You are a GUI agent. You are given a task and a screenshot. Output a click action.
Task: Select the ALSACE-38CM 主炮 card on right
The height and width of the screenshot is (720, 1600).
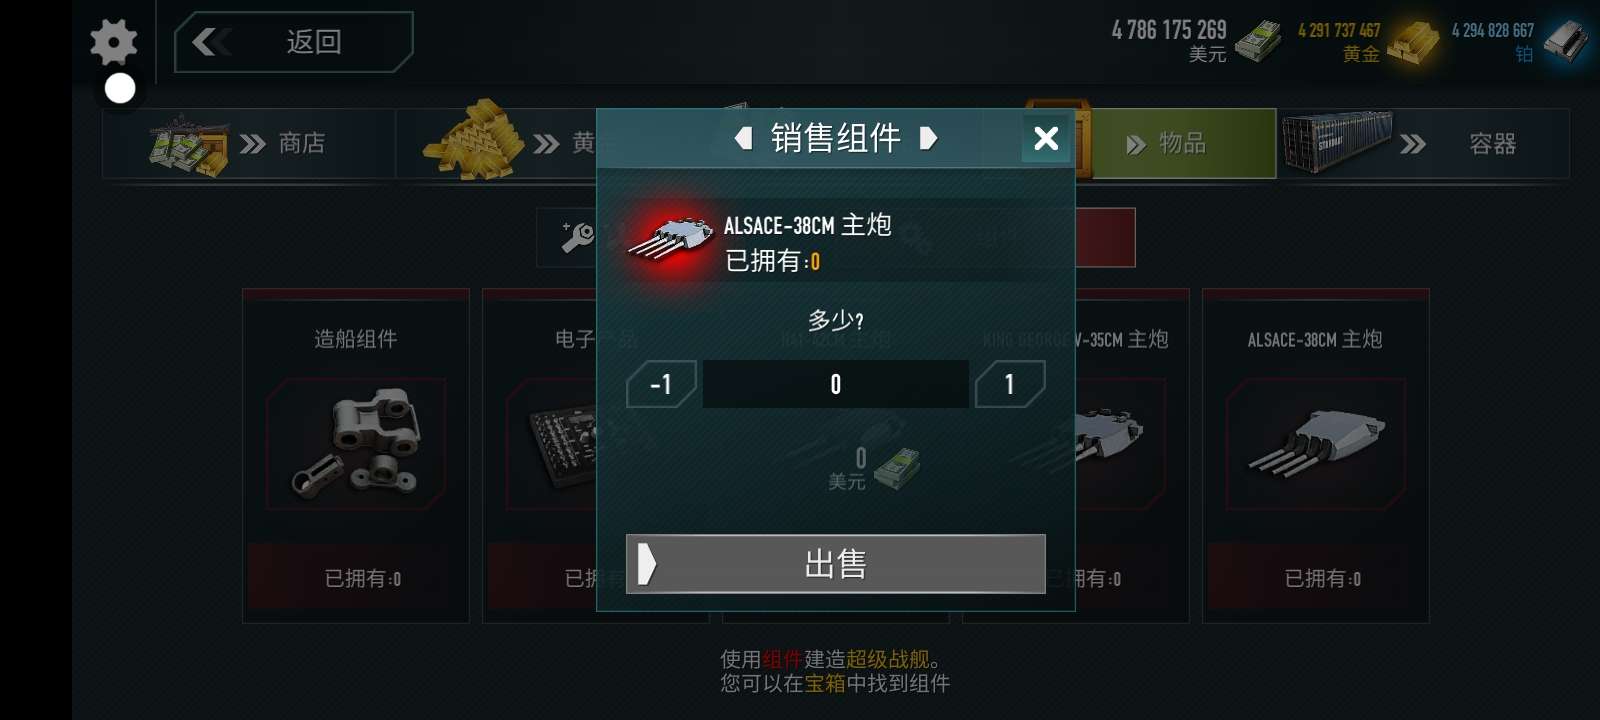[1315, 456]
